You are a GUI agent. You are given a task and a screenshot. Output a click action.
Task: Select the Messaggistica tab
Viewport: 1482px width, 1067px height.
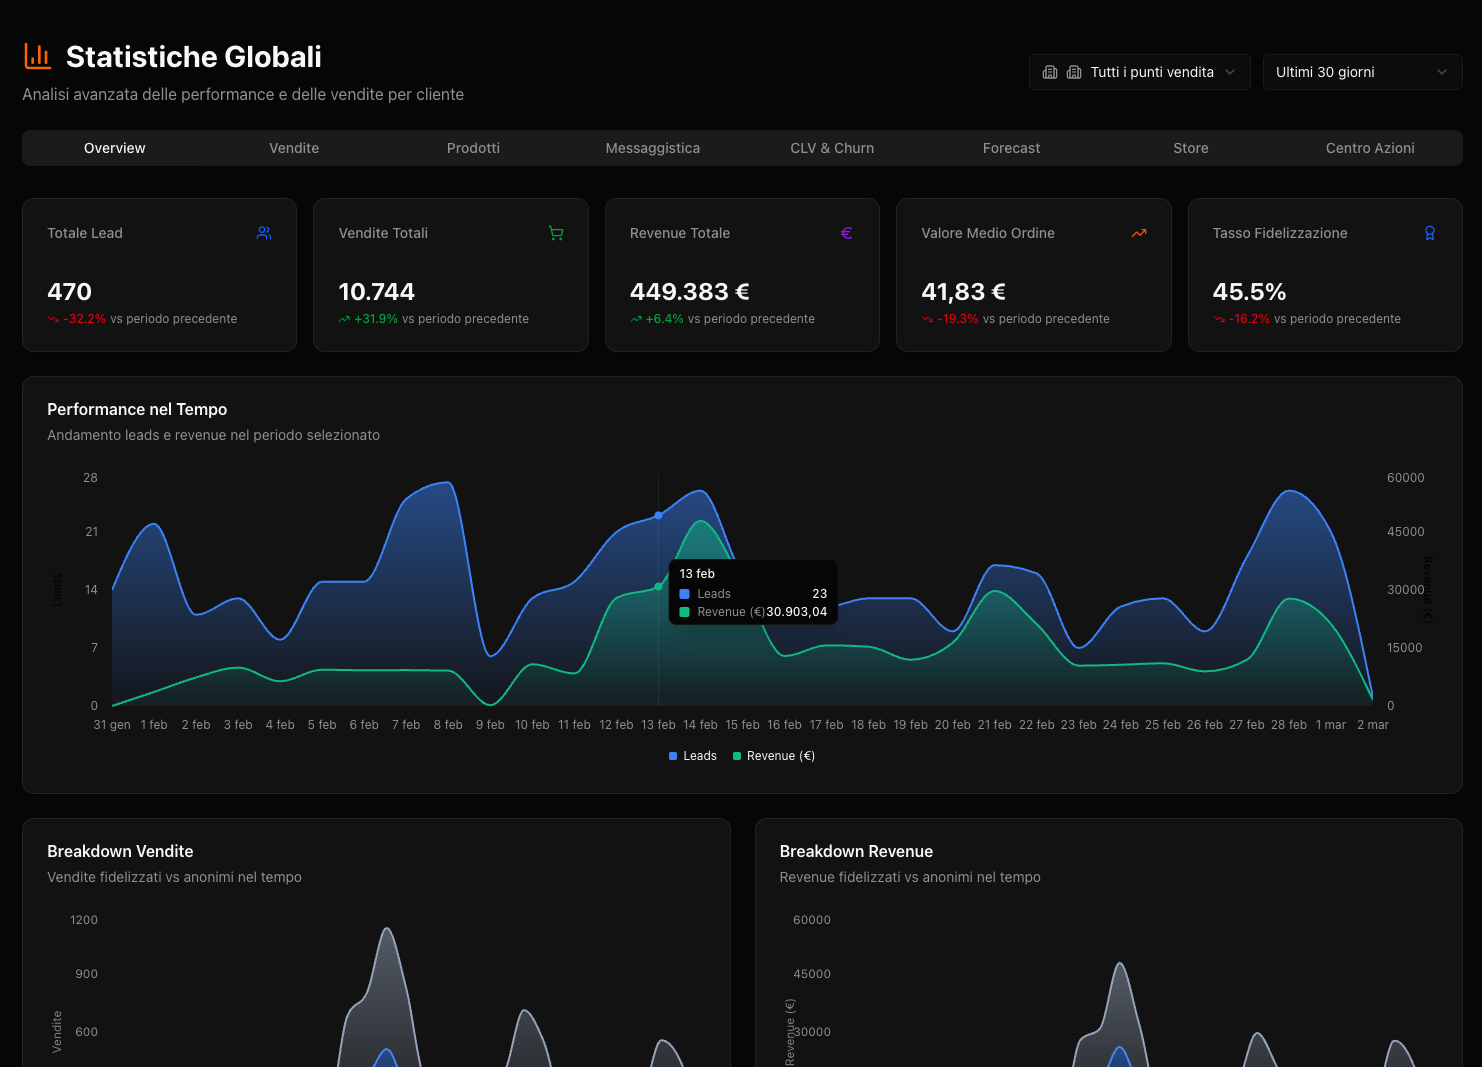(x=652, y=147)
